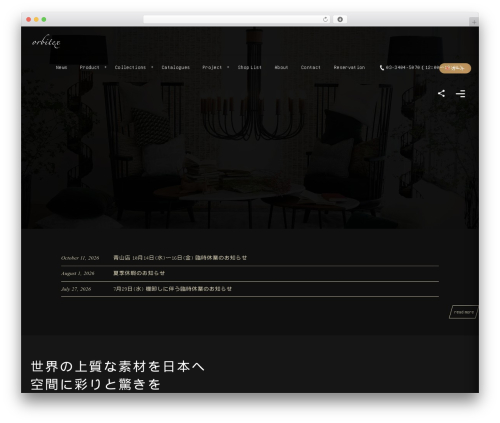Click the orbitex logo
The height and width of the screenshot is (423, 500).
[x=46, y=42]
